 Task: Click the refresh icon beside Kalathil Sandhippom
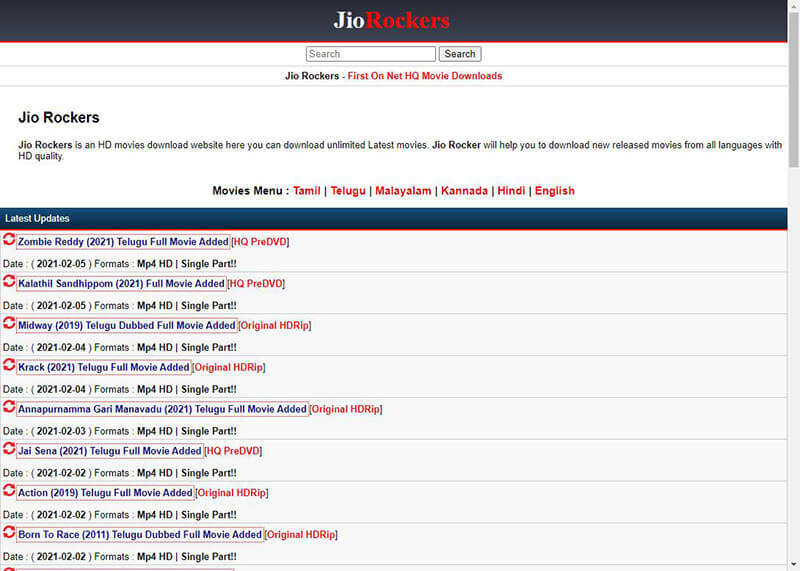tap(9, 281)
